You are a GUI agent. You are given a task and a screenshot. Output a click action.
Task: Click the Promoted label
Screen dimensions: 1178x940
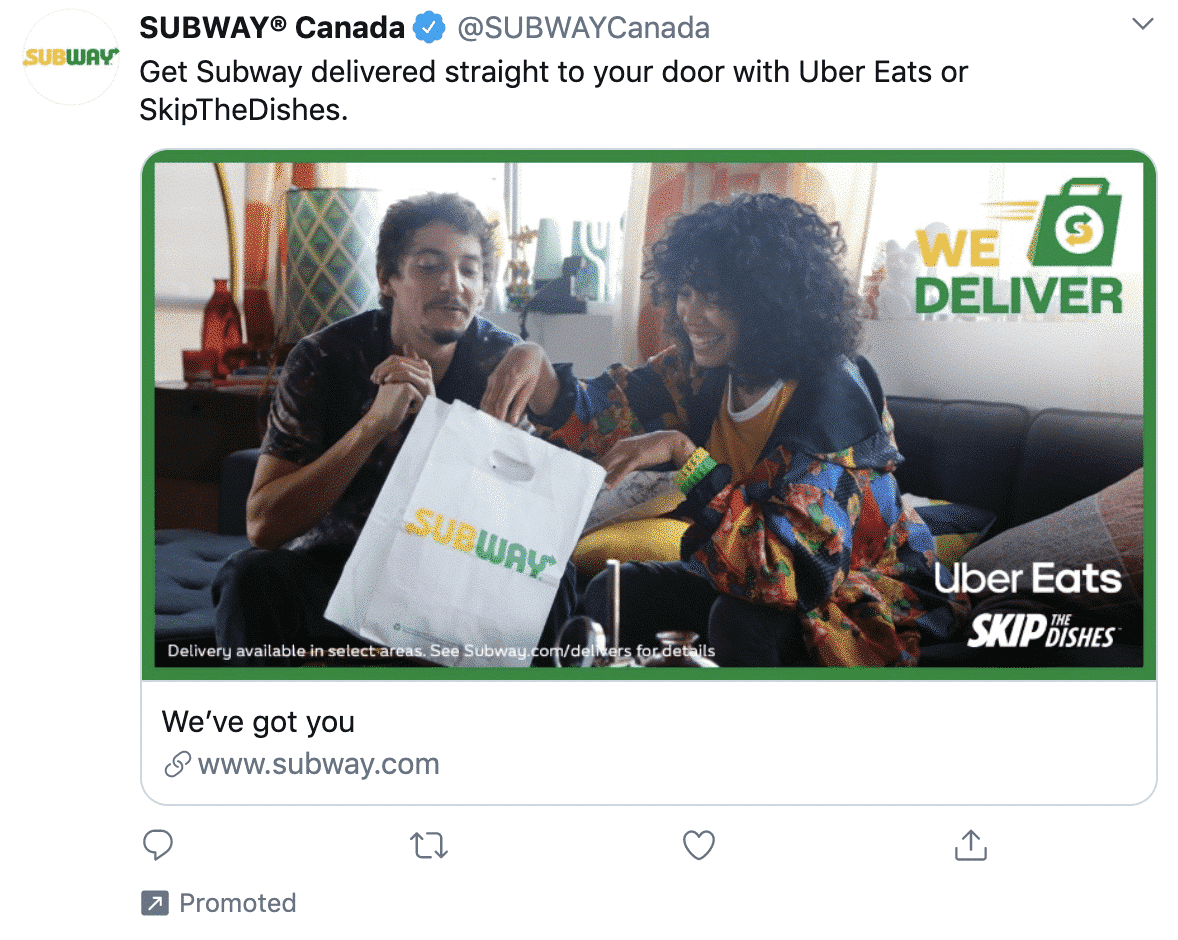tap(237, 902)
